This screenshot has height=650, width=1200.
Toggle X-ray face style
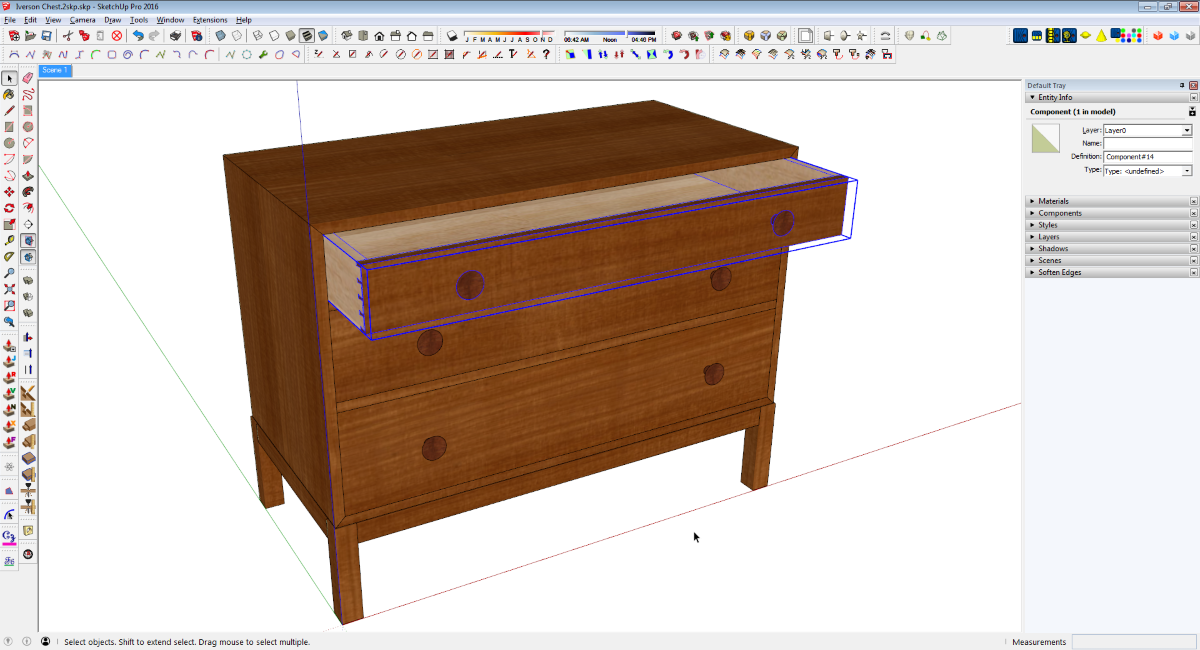pos(220,36)
